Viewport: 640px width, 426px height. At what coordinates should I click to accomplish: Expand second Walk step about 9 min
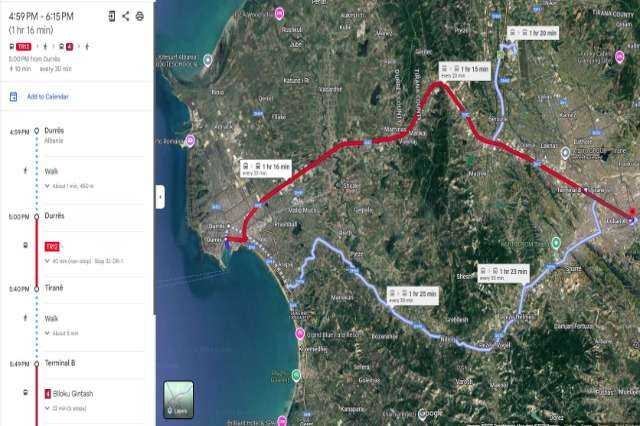pos(47,333)
